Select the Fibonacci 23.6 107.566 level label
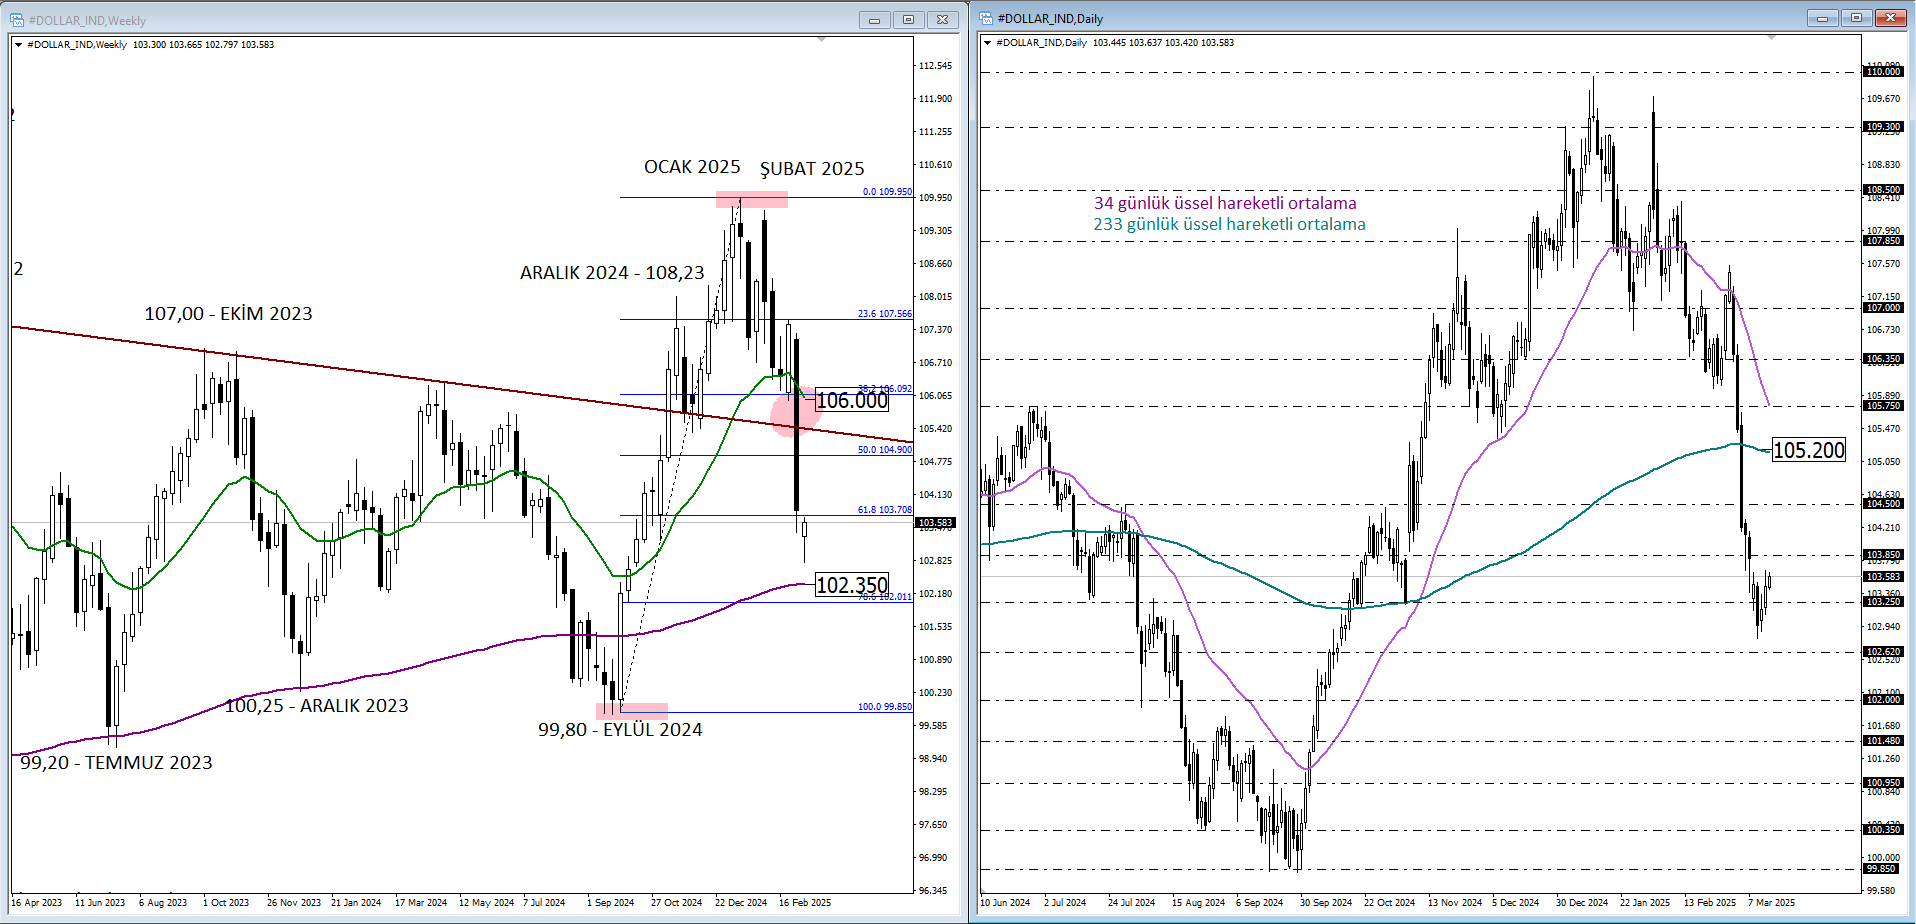1916x924 pixels. (885, 314)
